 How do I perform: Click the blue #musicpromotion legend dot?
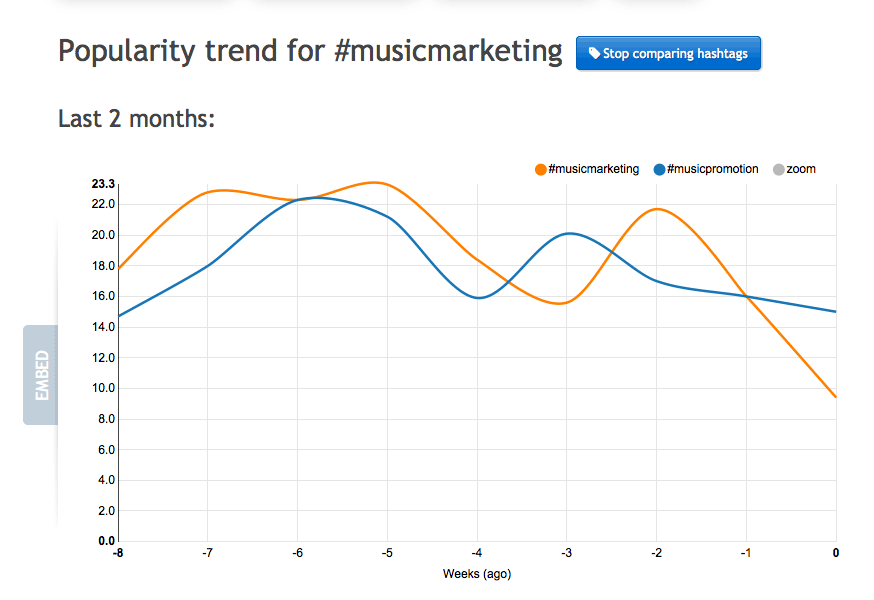659,170
